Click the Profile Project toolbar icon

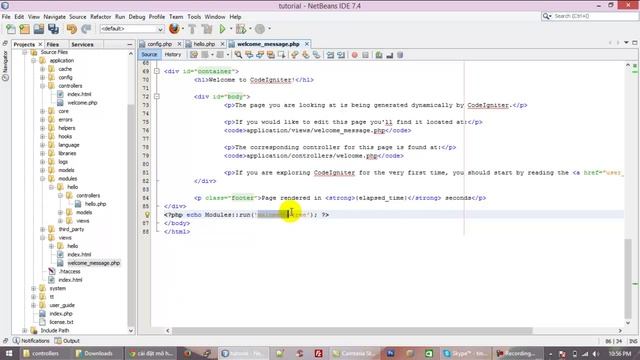pyautogui.click(x=260, y=29)
